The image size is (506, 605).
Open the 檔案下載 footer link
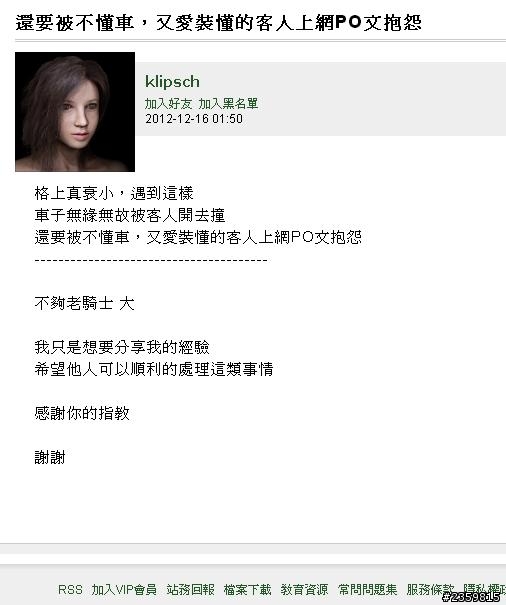[247, 590]
